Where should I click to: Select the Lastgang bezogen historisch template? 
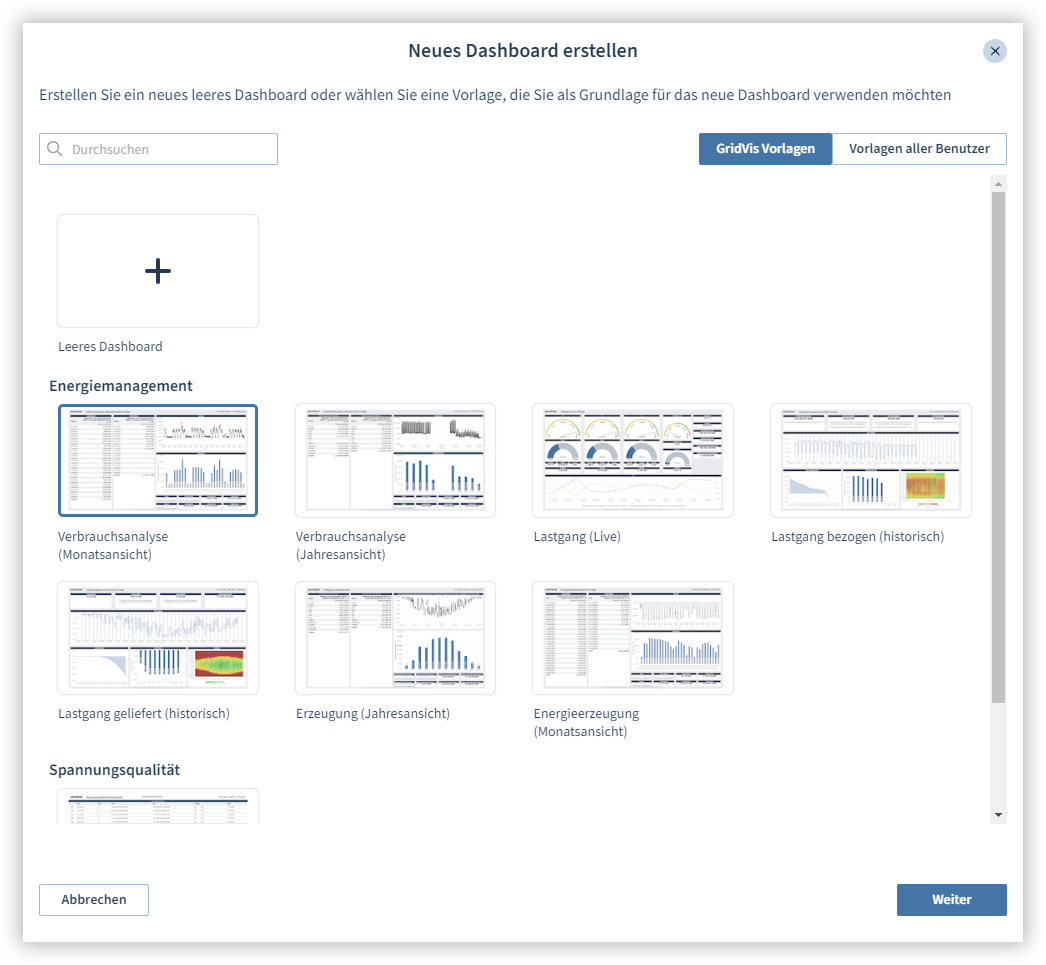click(x=870, y=460)
